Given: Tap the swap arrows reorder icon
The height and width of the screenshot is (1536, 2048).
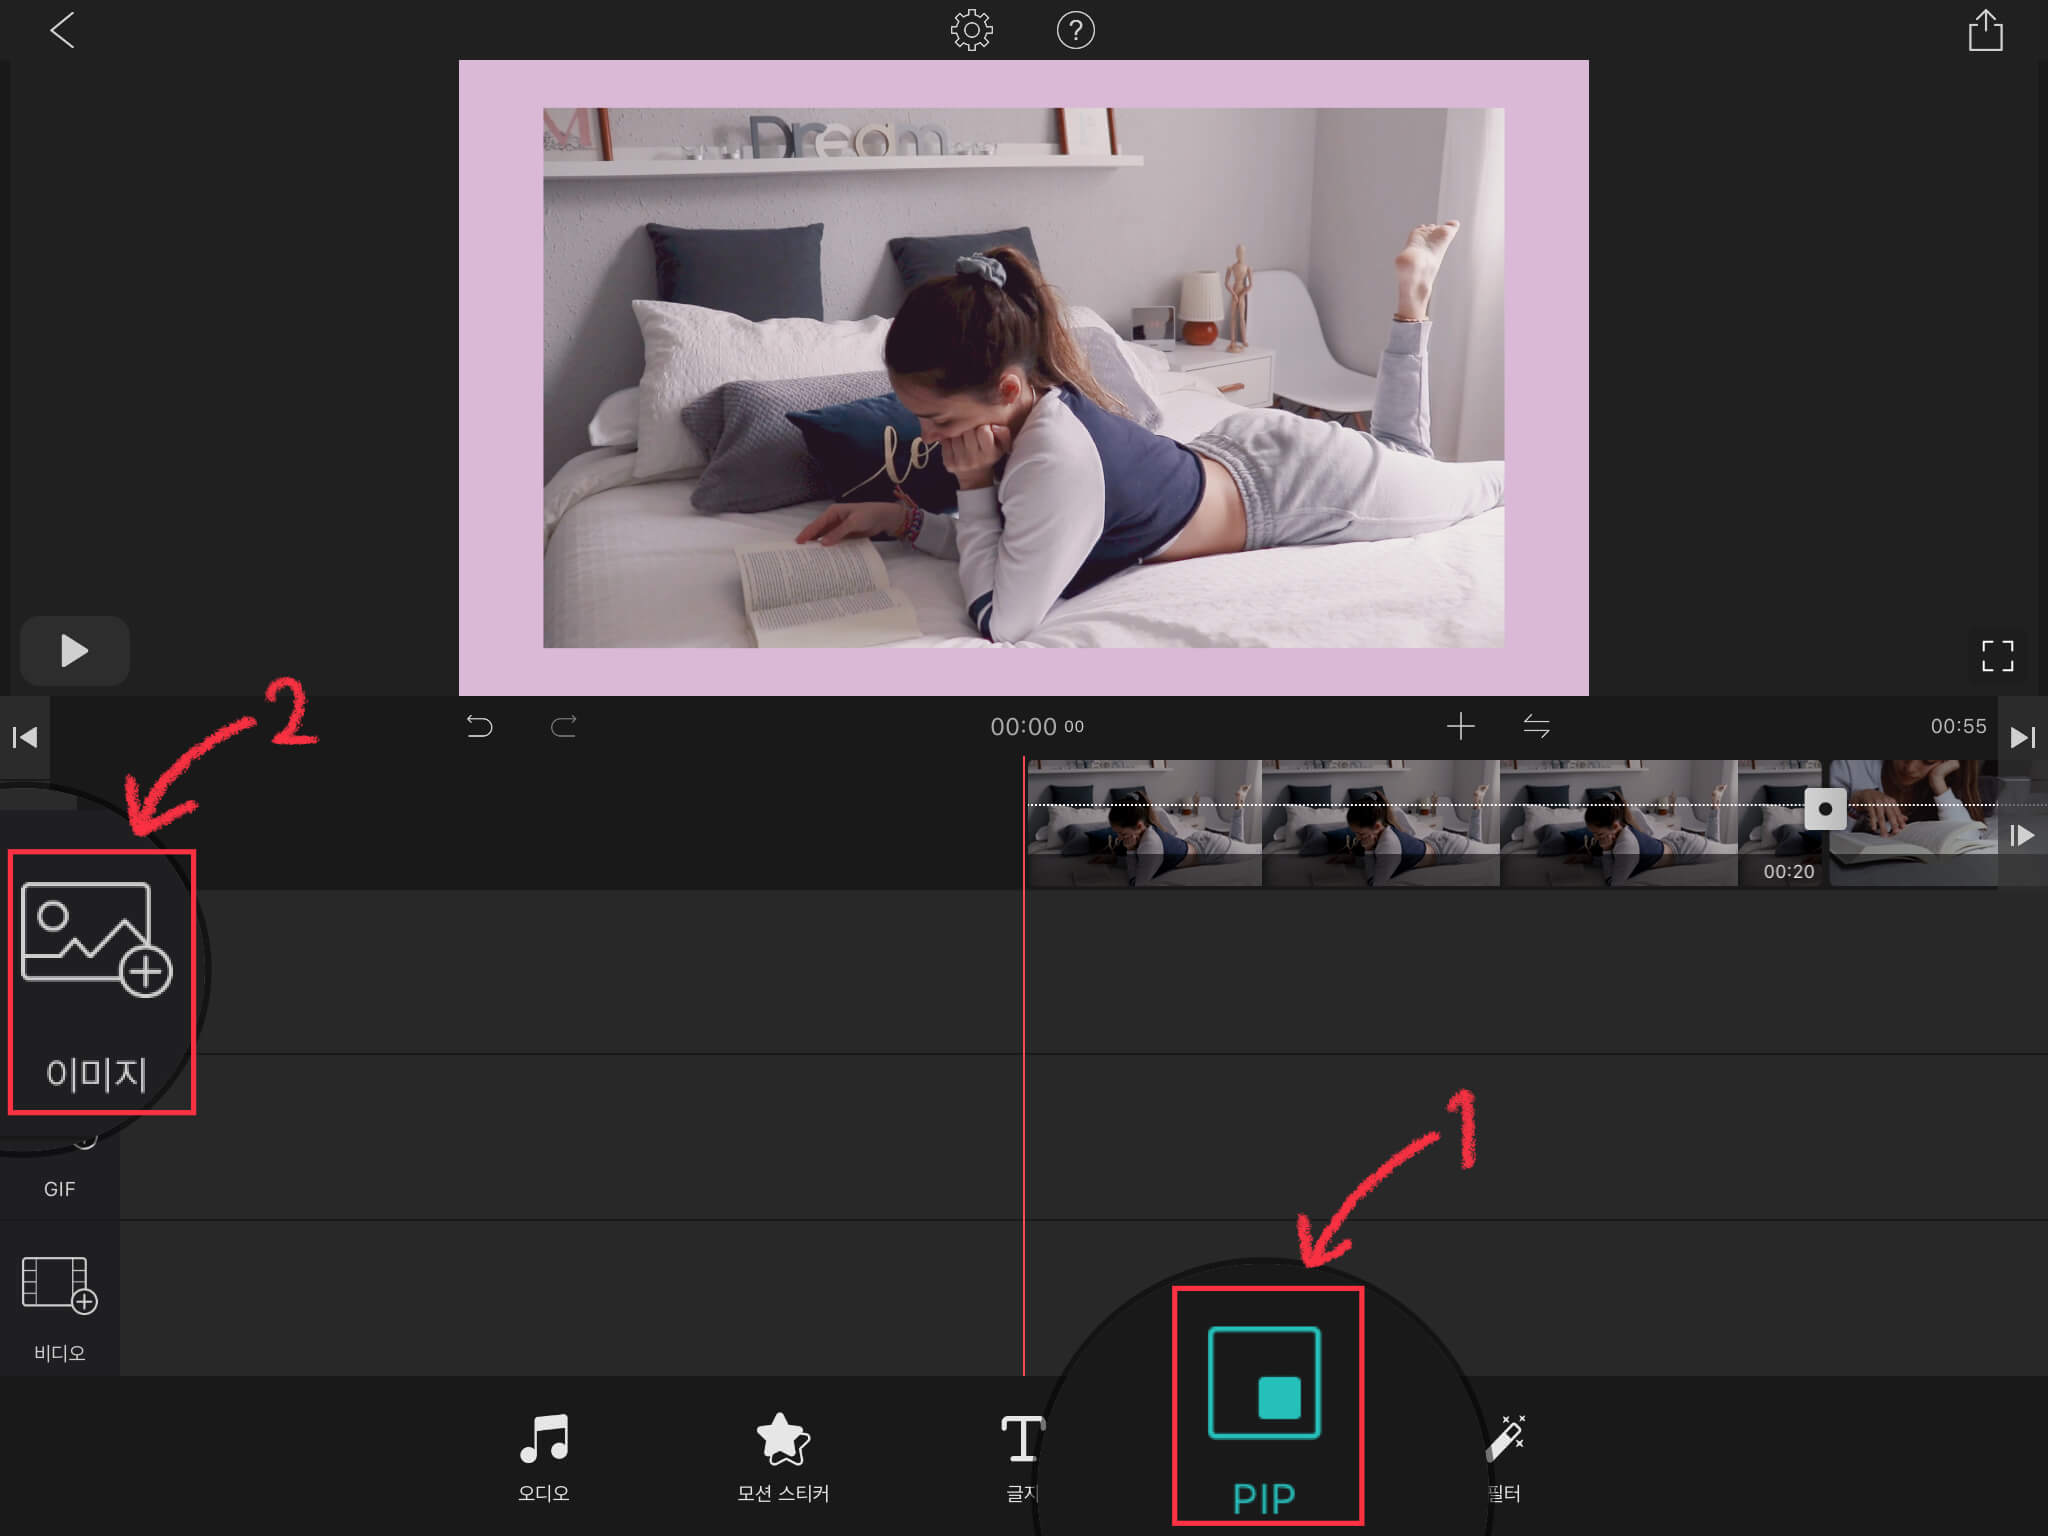Looking at the screenshot, I should 1536,726.
